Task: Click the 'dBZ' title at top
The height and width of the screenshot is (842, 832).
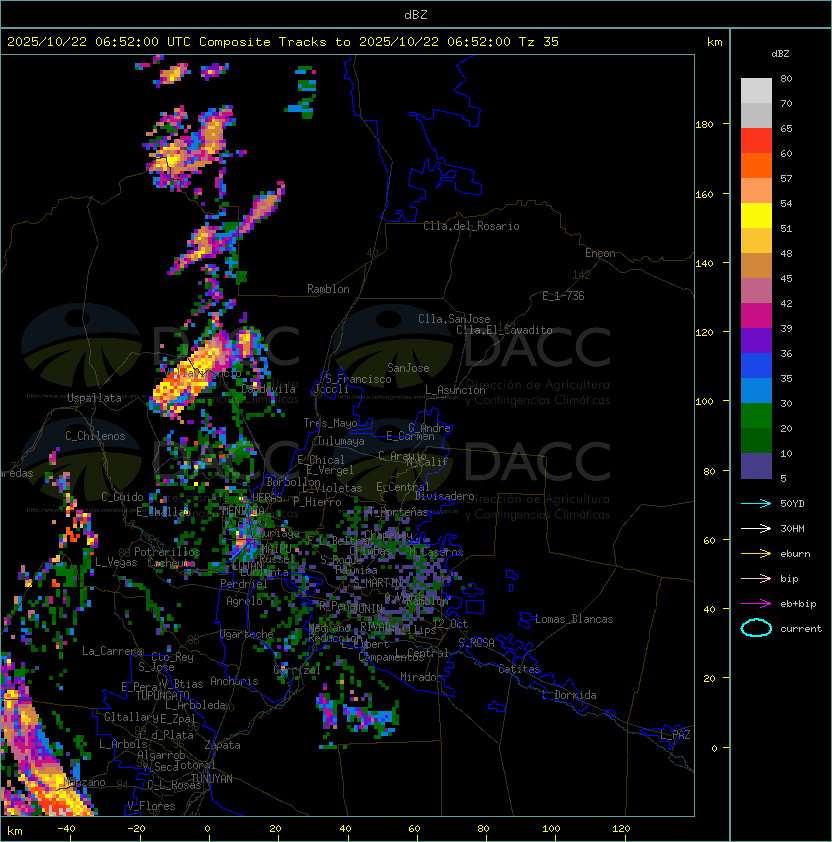Action: [416, 14]
